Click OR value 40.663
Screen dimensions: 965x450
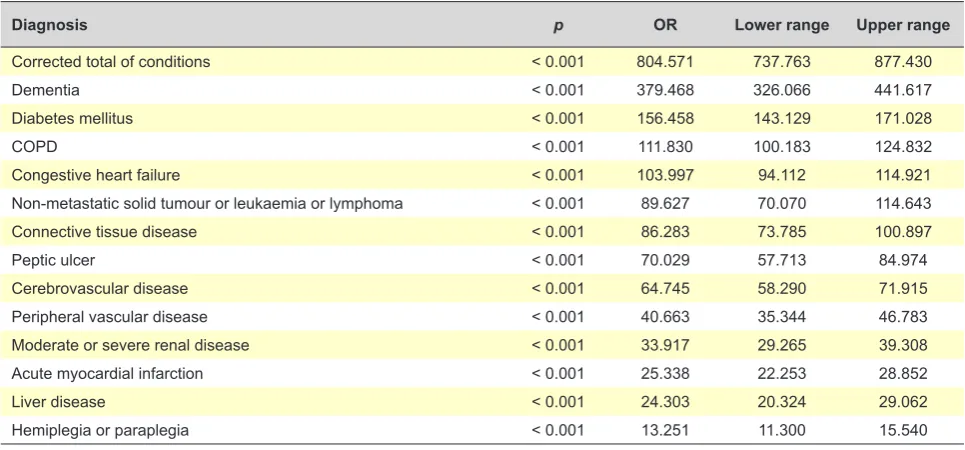click(665, 316)
